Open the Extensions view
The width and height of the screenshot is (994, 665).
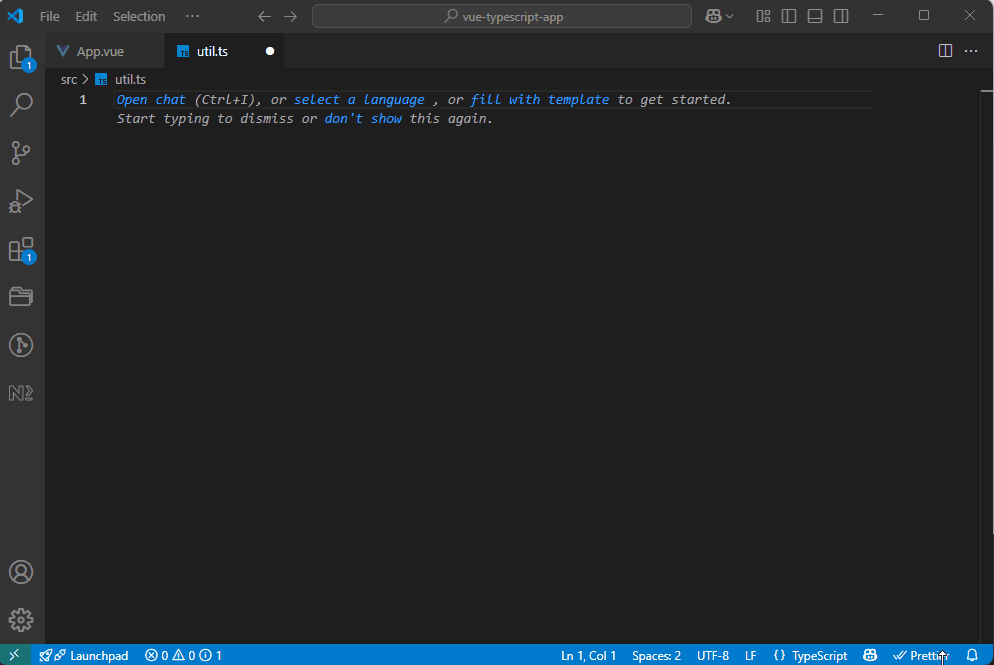click(x=21, y=249)
